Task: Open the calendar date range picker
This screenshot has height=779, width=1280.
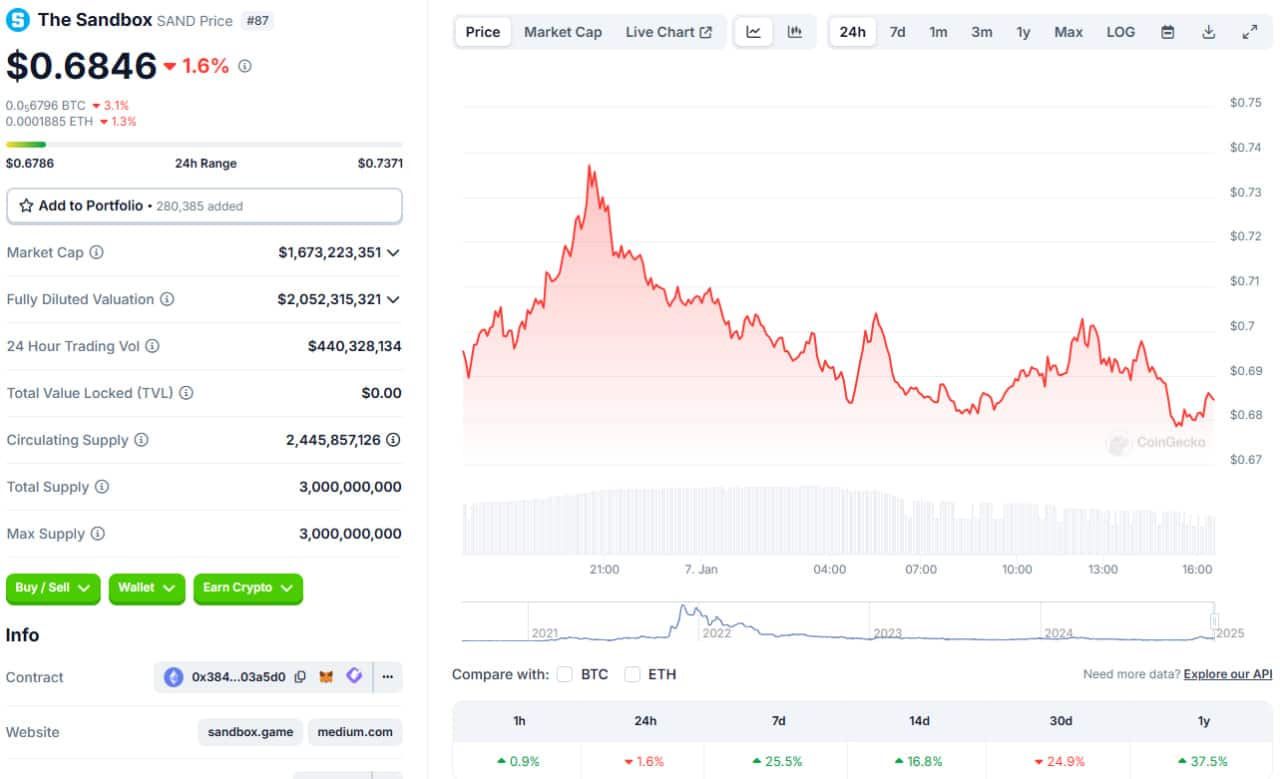Action: click(x=1167, y=32)
